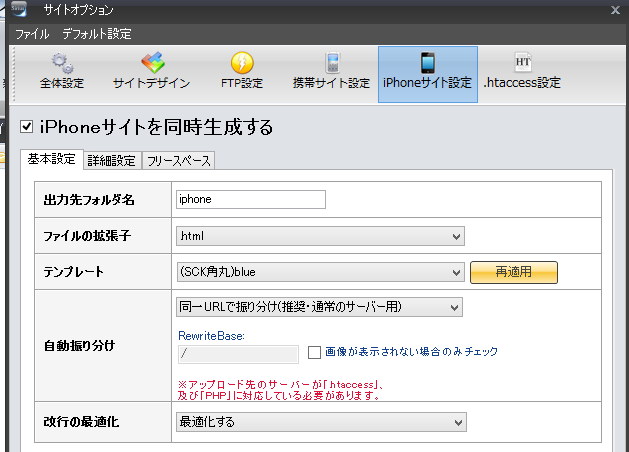
Task: Click the red .htaccess PHP warning note
Action: pyautogui.click(x=281, y=390)
